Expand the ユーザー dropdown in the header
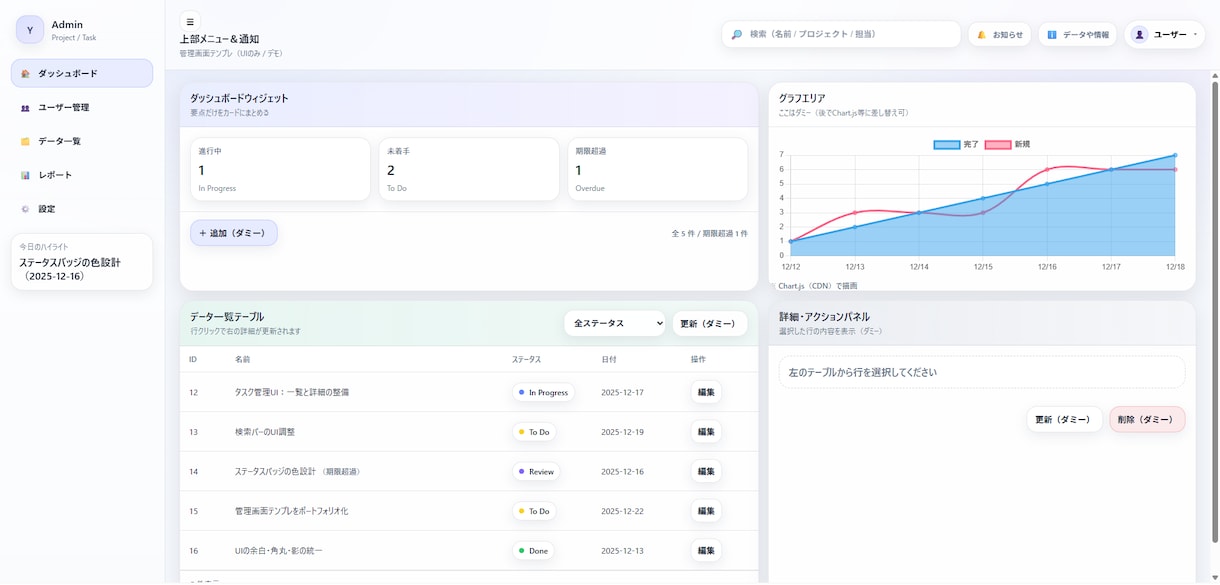The height and width of the screenshot is (585, 1220). click(1165, 34)
